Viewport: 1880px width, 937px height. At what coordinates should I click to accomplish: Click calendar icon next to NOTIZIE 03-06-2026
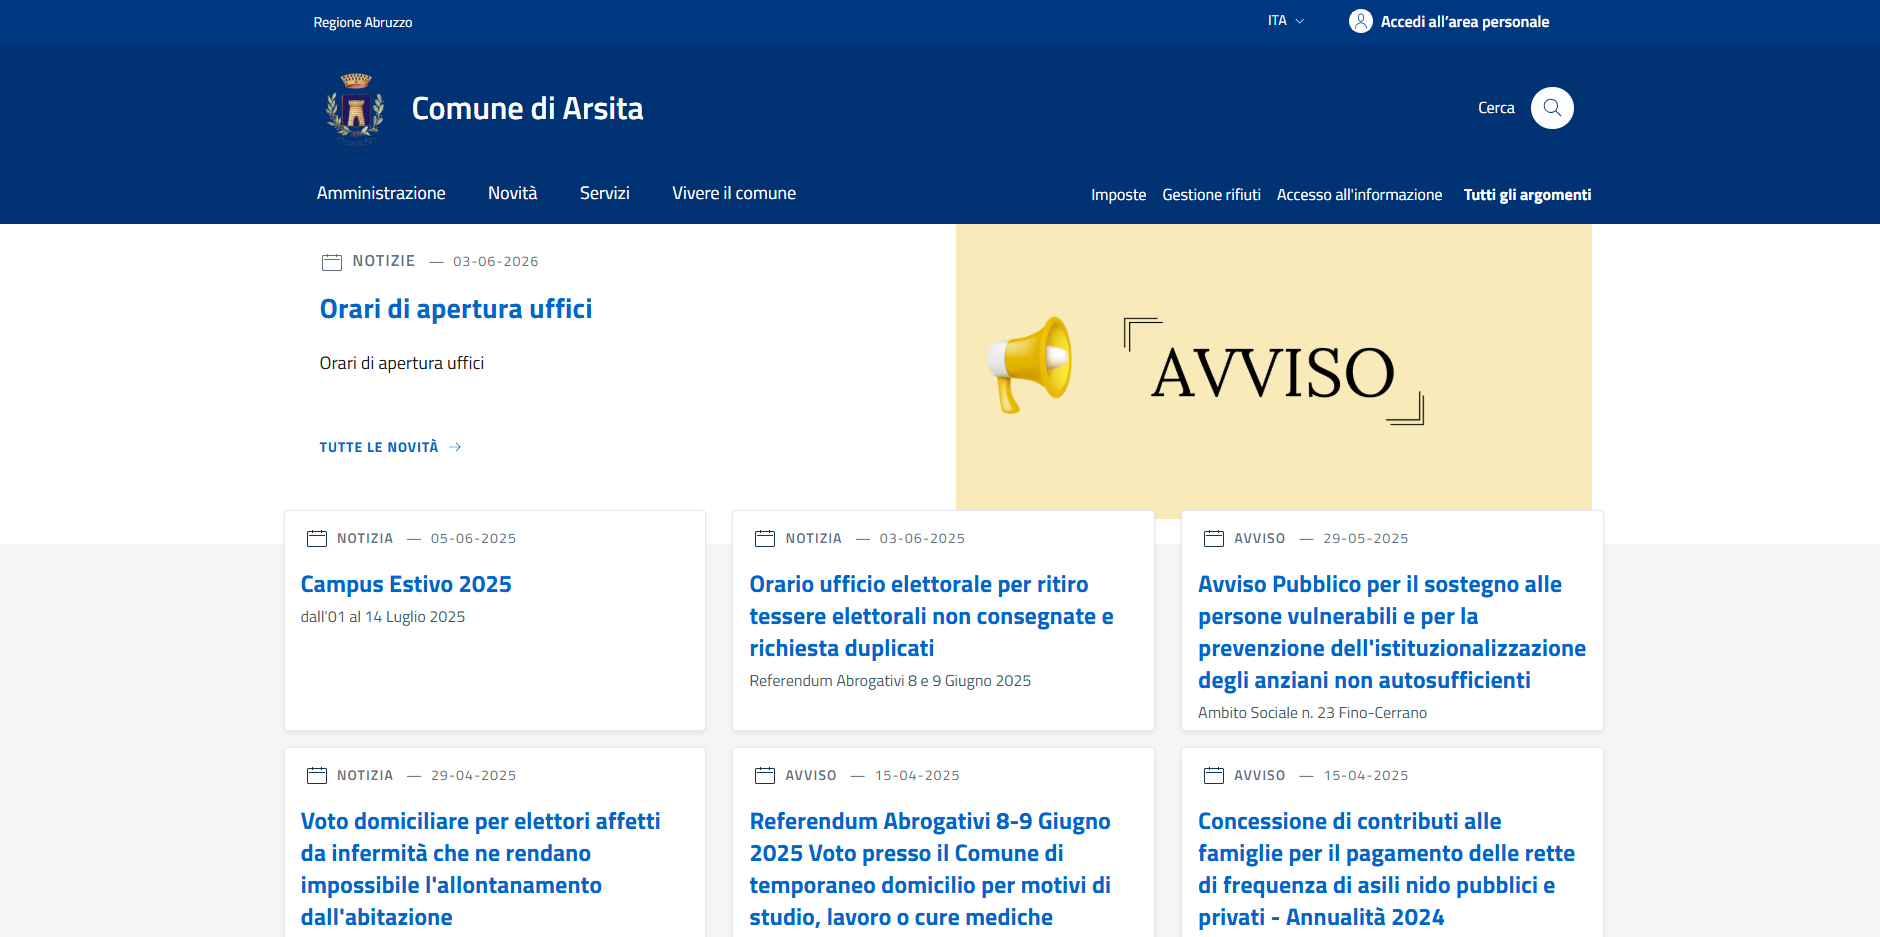332,262
